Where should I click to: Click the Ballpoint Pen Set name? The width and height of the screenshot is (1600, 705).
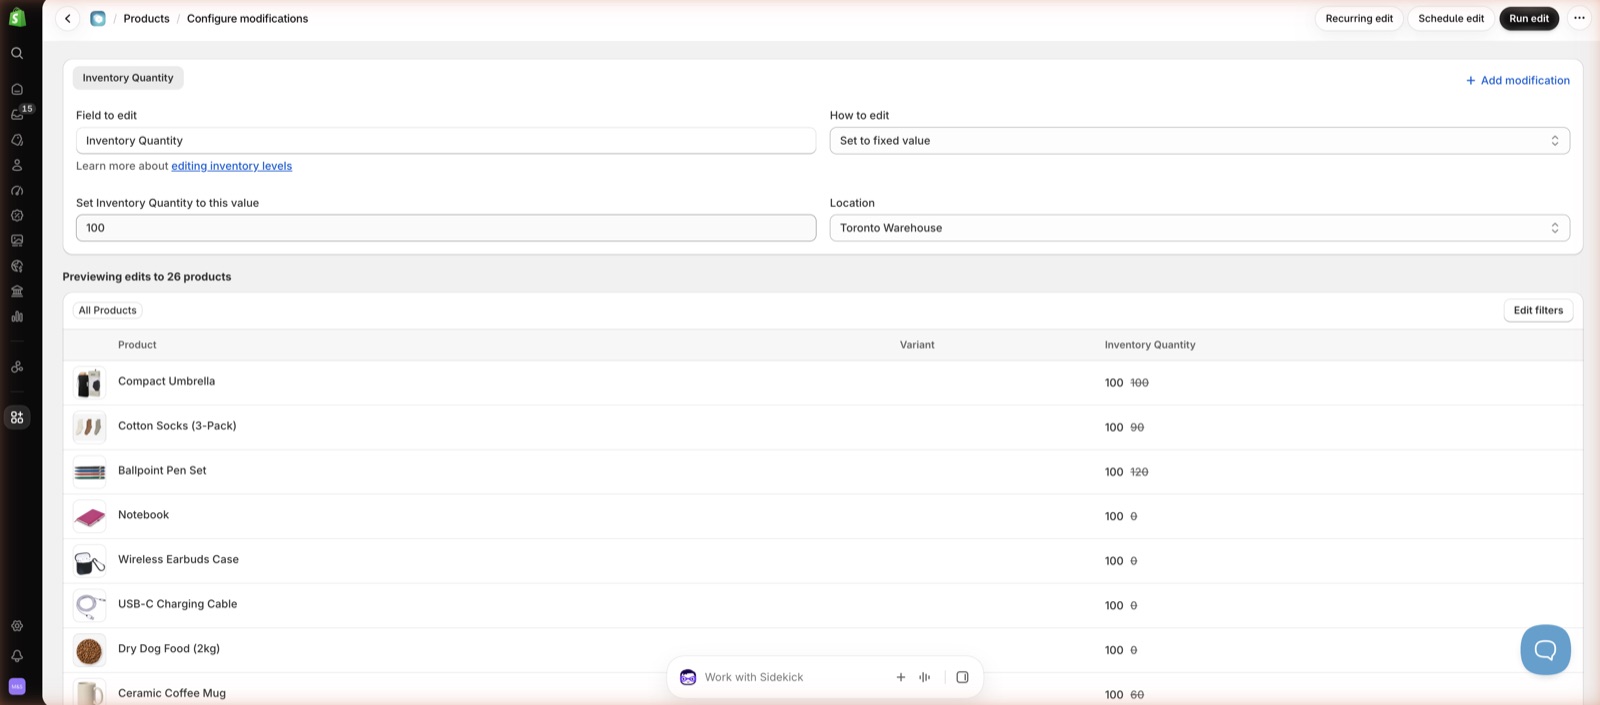(162, 470)
